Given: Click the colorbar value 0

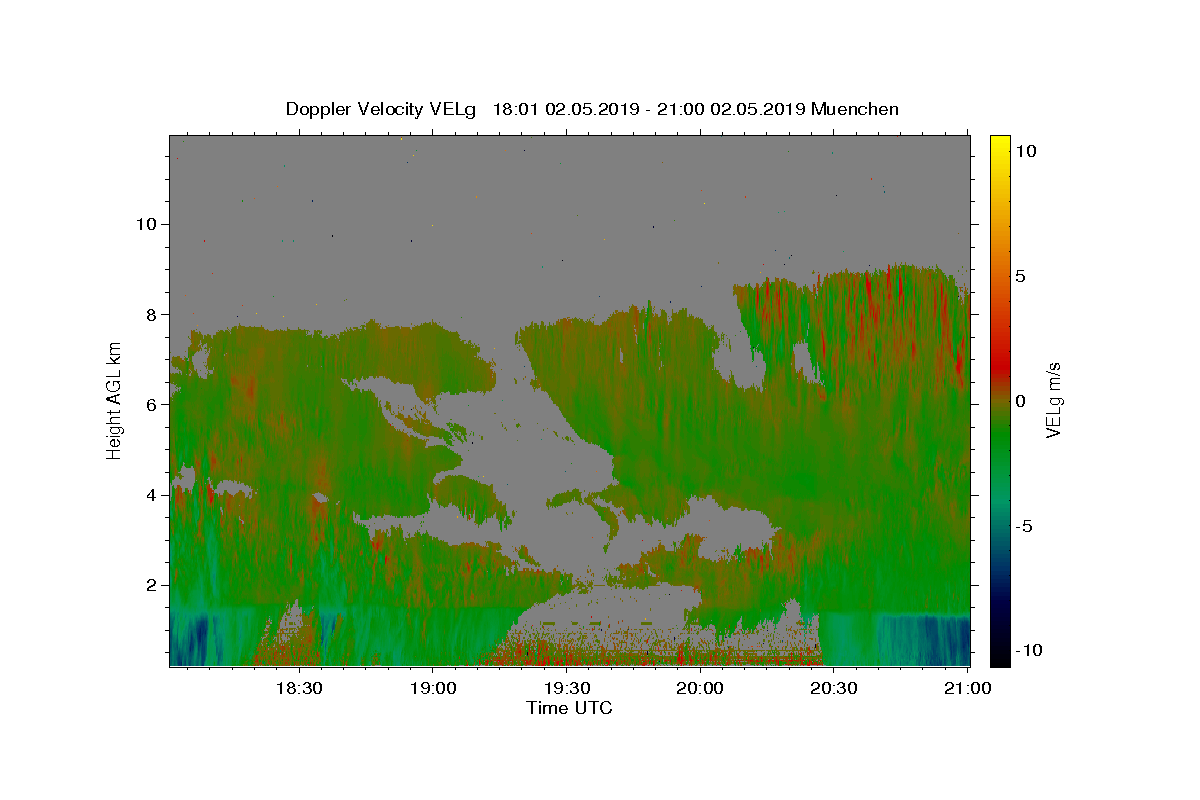Looking at the screenshot, I should (x=1022, y=401).
